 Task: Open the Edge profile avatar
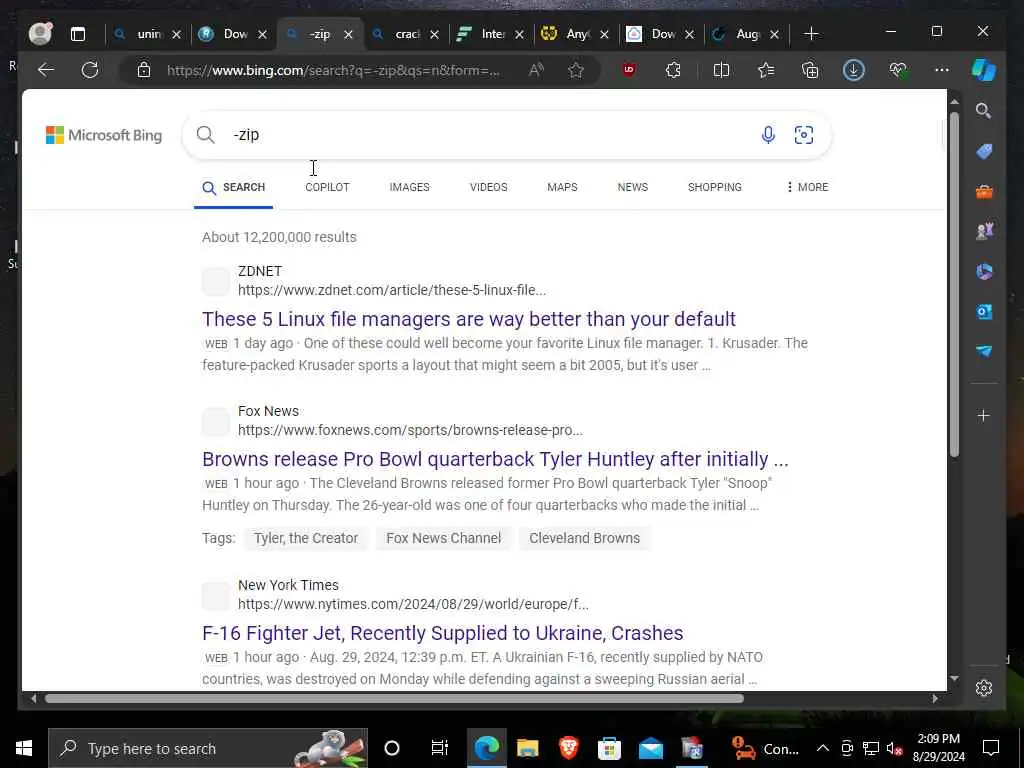(x=40, y=33)
